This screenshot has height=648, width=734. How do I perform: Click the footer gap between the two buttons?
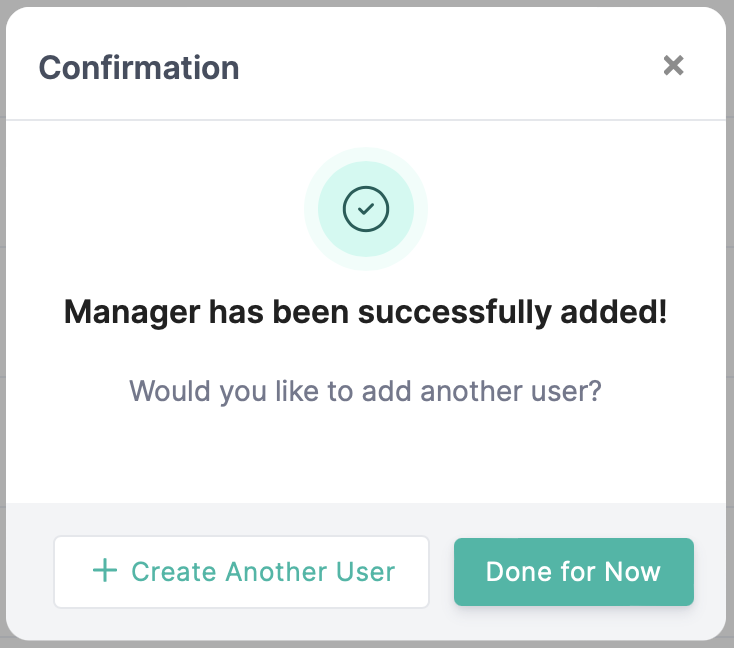(441, 571)
